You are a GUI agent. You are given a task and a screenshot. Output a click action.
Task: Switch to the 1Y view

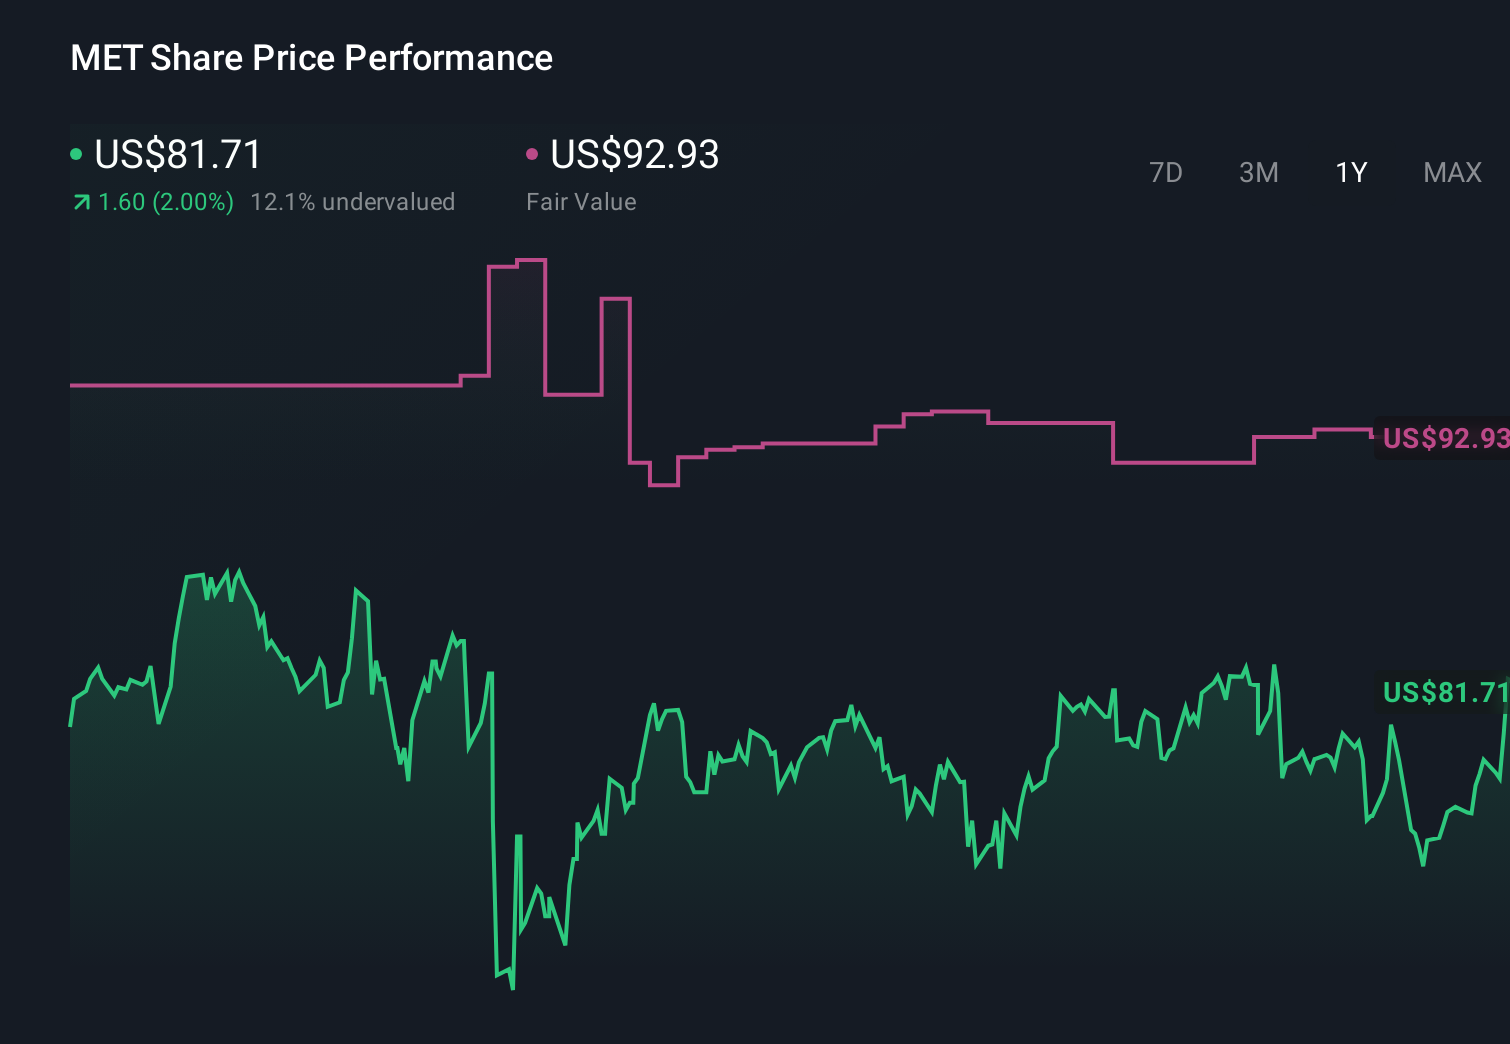click(x=1350, y=172)
